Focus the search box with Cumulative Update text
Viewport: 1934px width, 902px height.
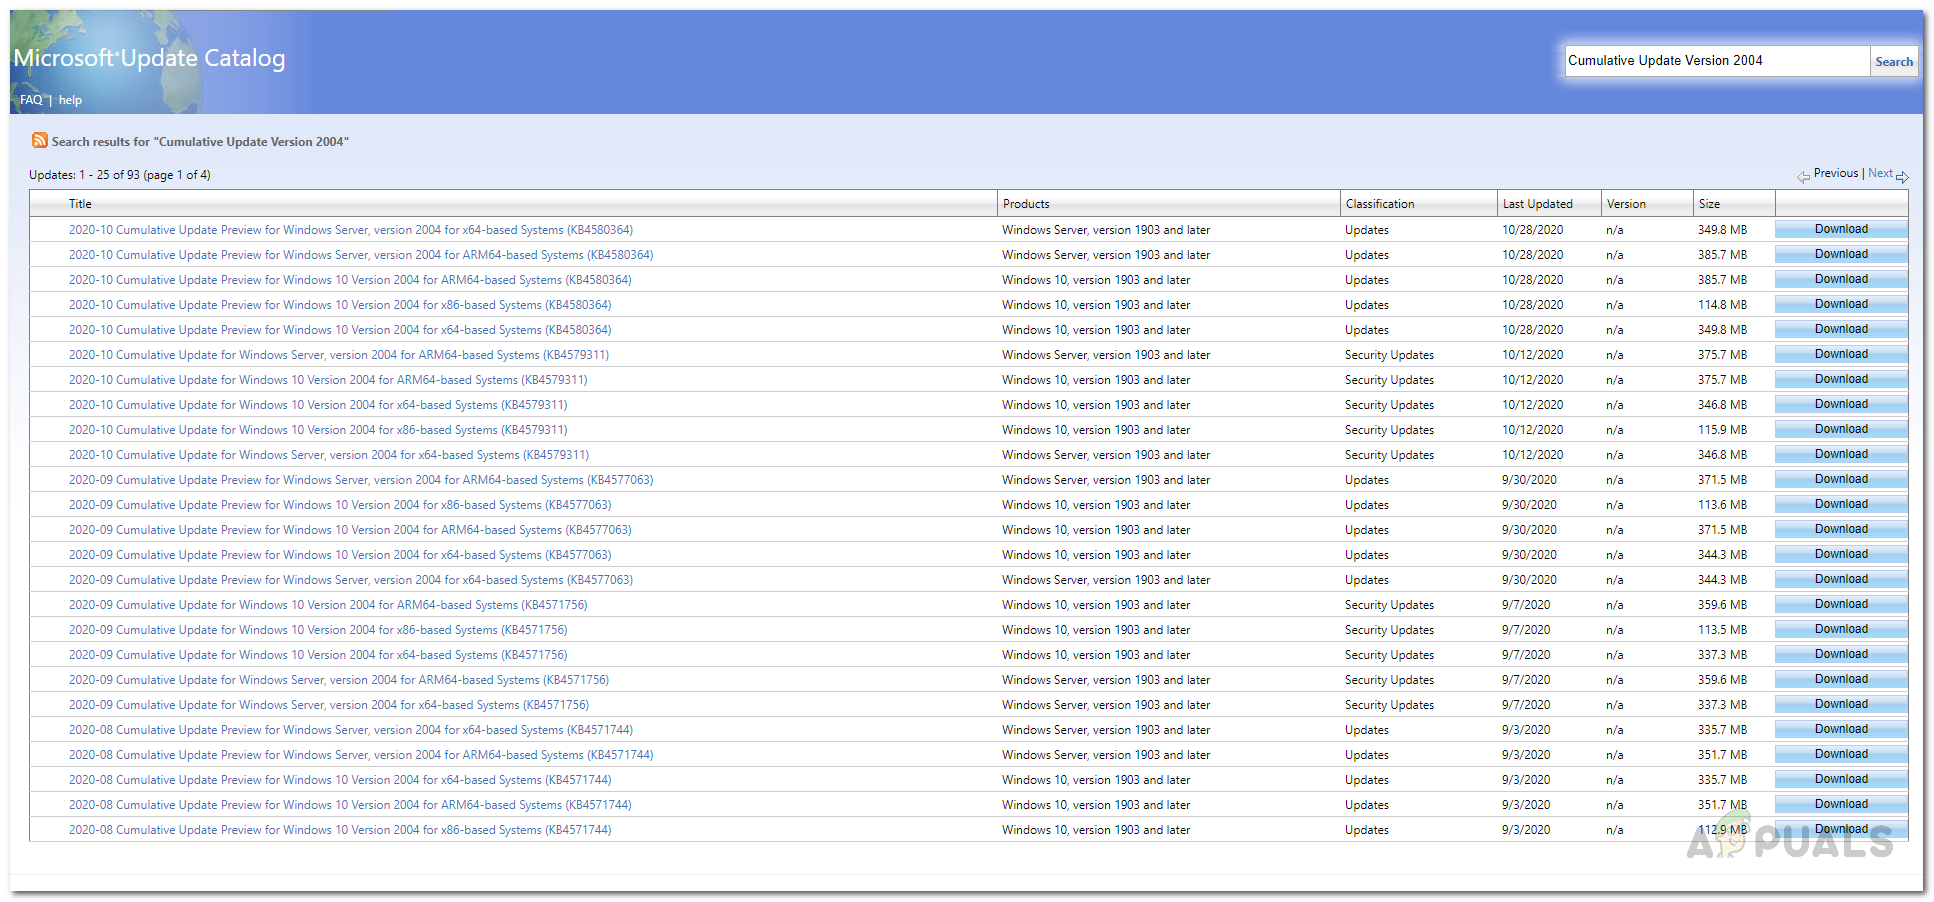1715,61
